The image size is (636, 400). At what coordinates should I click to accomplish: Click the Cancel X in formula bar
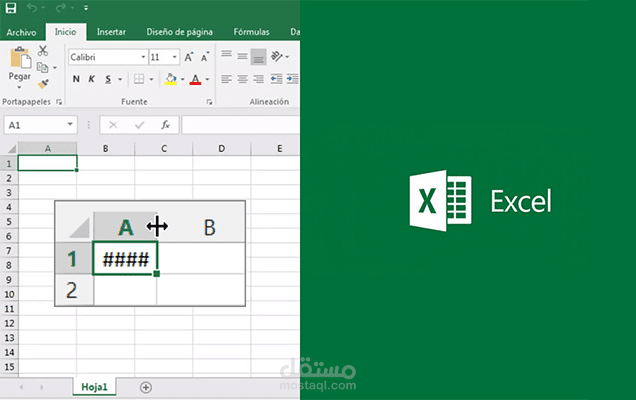(113, 125)
